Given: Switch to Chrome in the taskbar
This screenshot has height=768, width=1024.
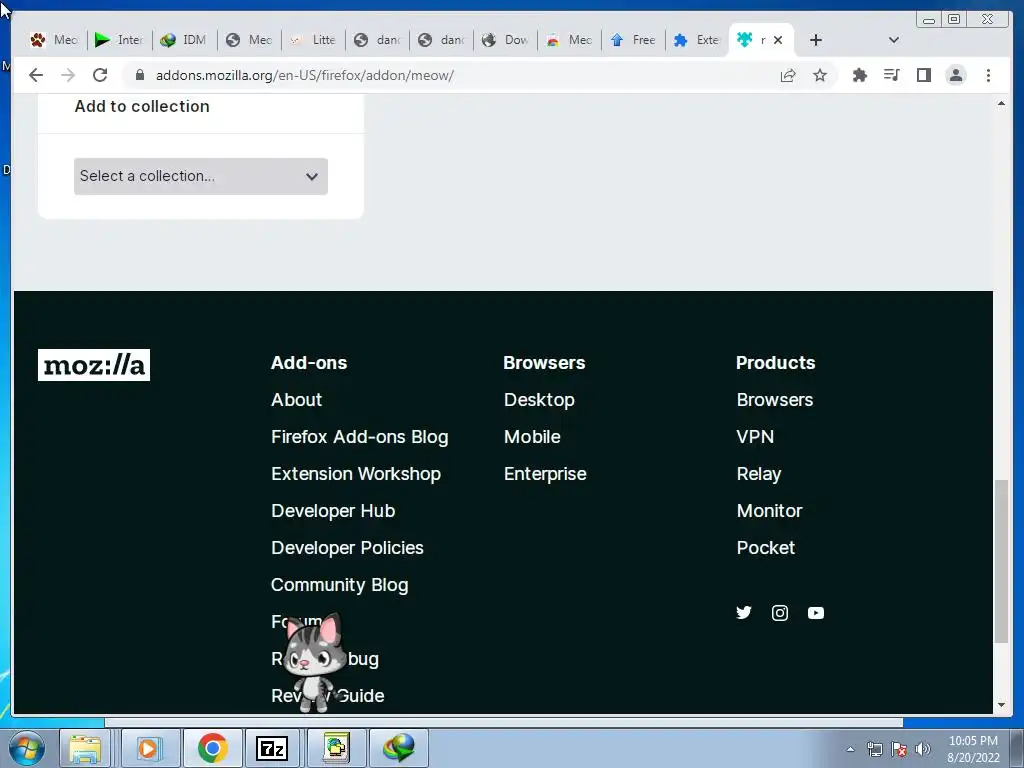Looking at the screenshot, I should click(213, 748).
